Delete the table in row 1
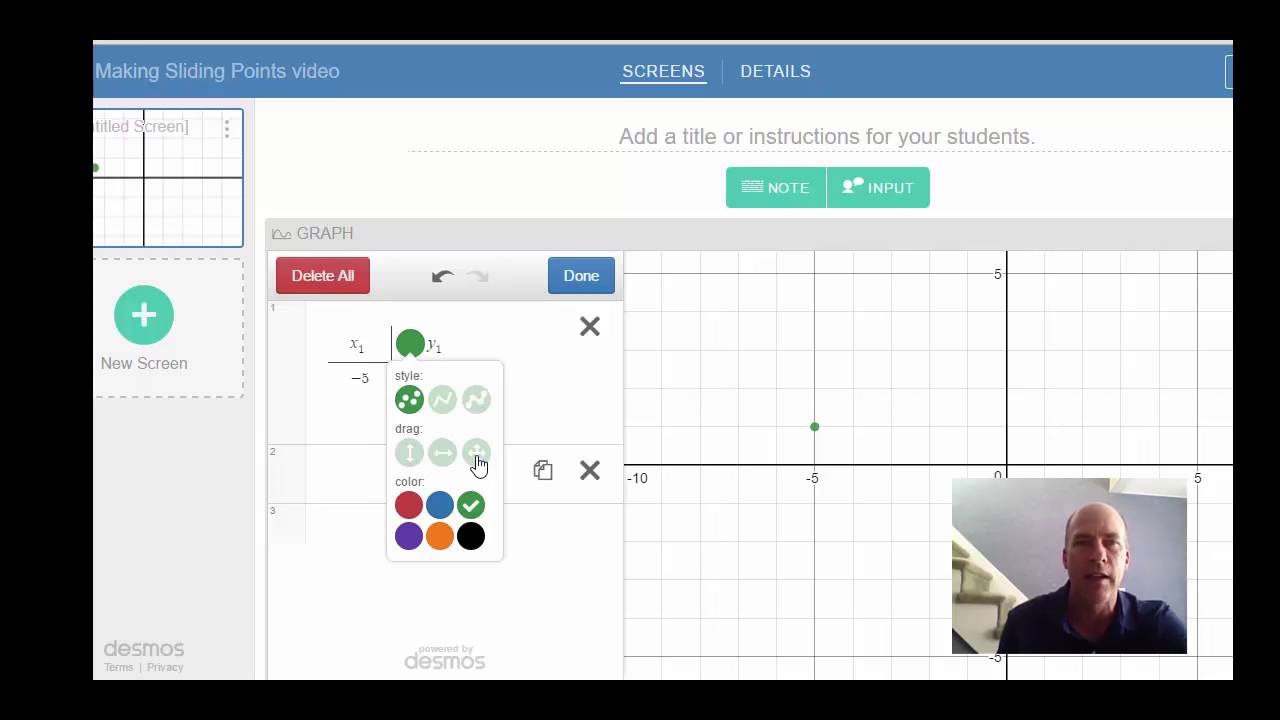Screen dimensions: 1280x720 coord(590,326)
